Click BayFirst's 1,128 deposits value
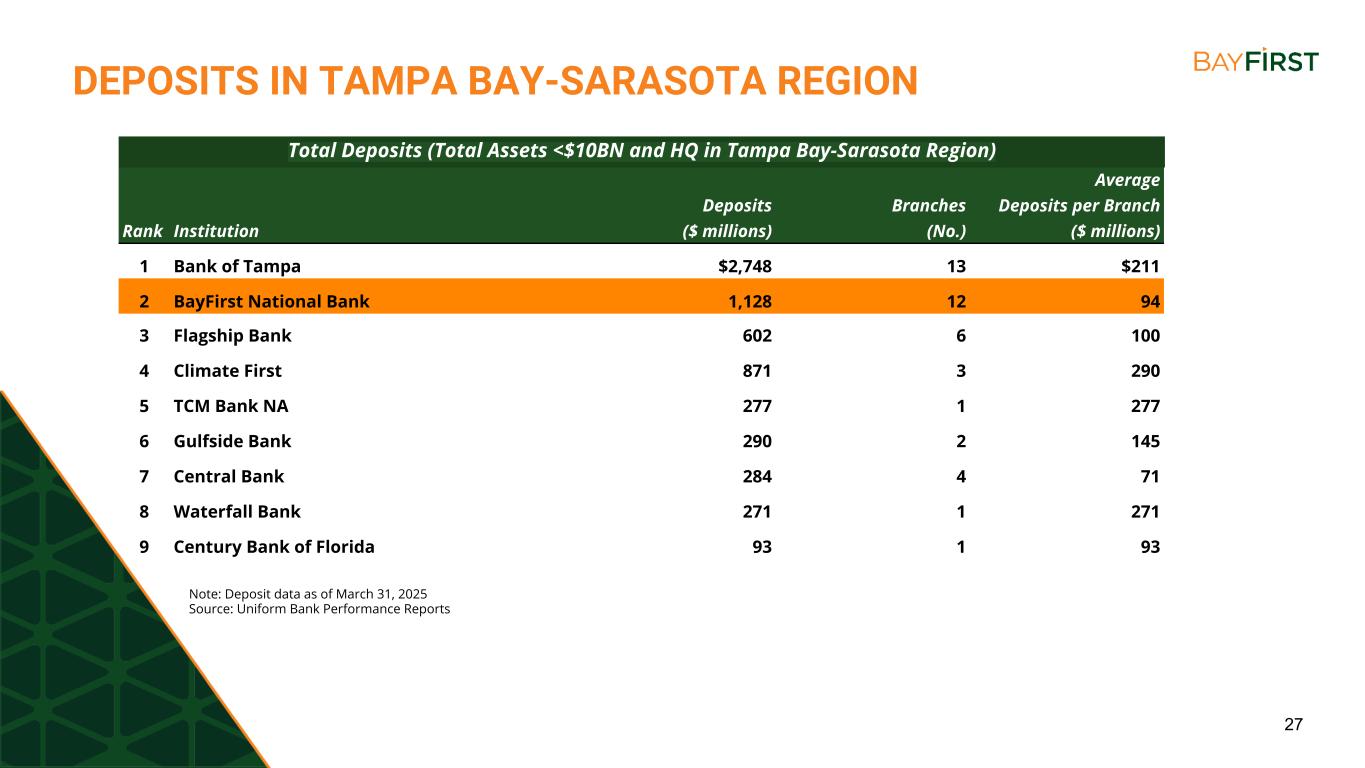This screenshot has width=1365, height=768. coord(749,301)
